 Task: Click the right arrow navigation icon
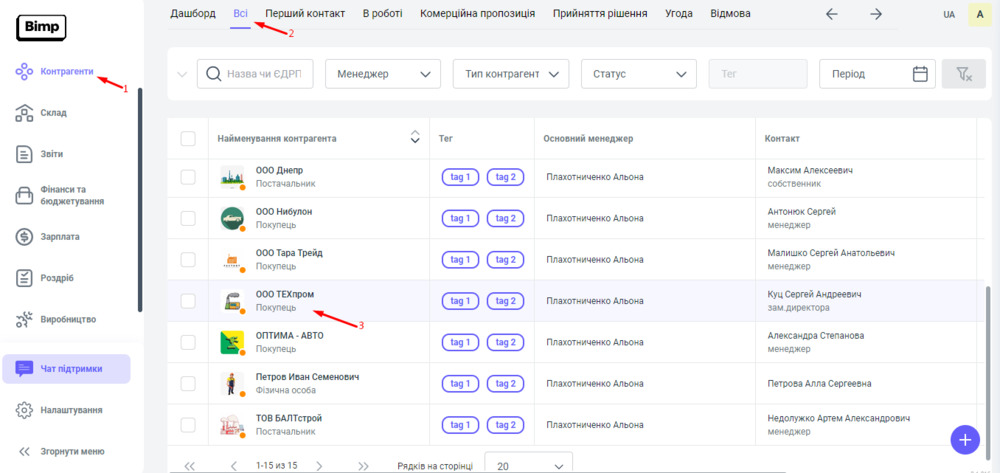[x=876, y=14]
